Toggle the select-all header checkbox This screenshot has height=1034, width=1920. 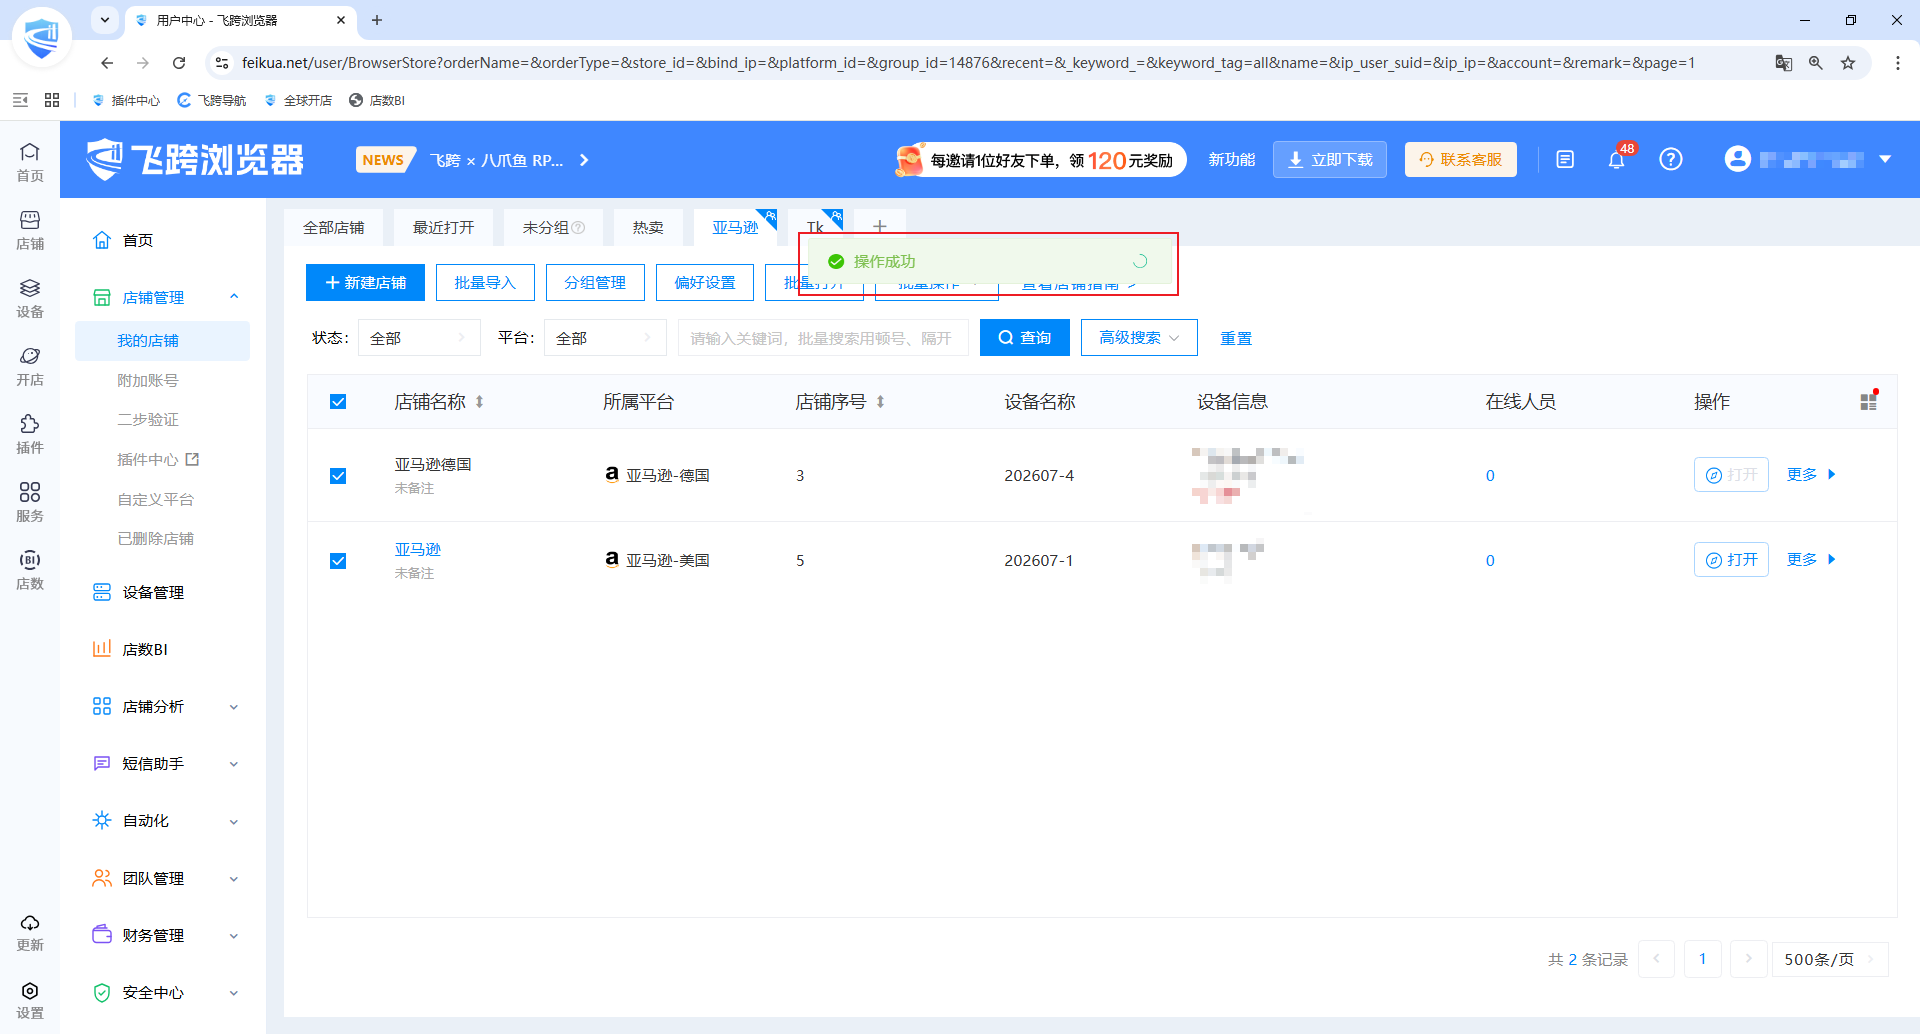(x=338, y=402)
